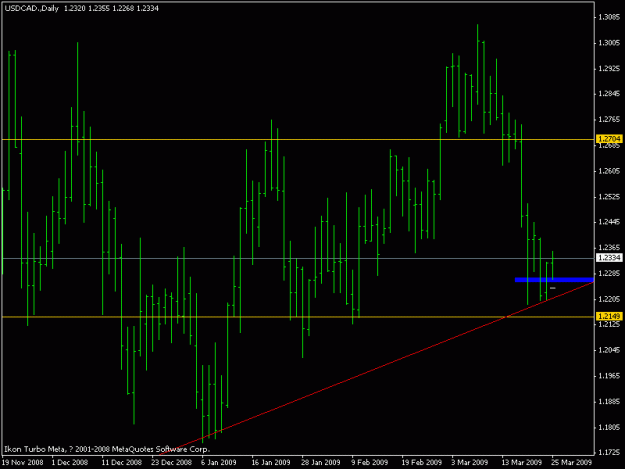
Task: Click the yellow 1.2704 price label
Action: (x=609, y=139)
